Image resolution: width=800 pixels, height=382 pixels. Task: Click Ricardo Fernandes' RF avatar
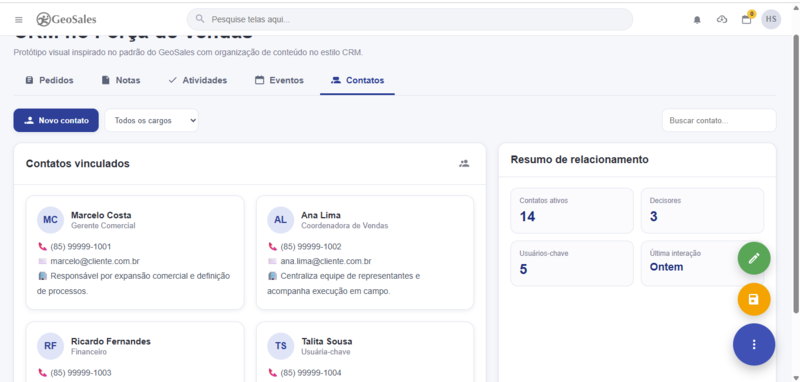50,346
